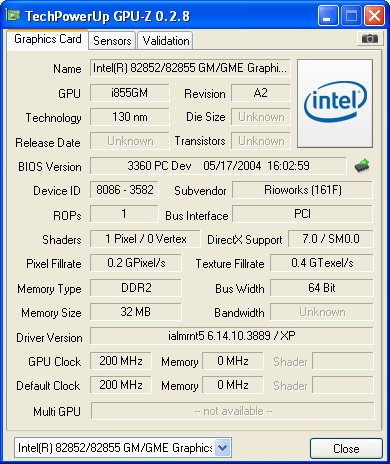The width and height of the screenshot is (390, 464).
Task: Click the GPU Clock 200 MHz field
Action: coord(121,361)
